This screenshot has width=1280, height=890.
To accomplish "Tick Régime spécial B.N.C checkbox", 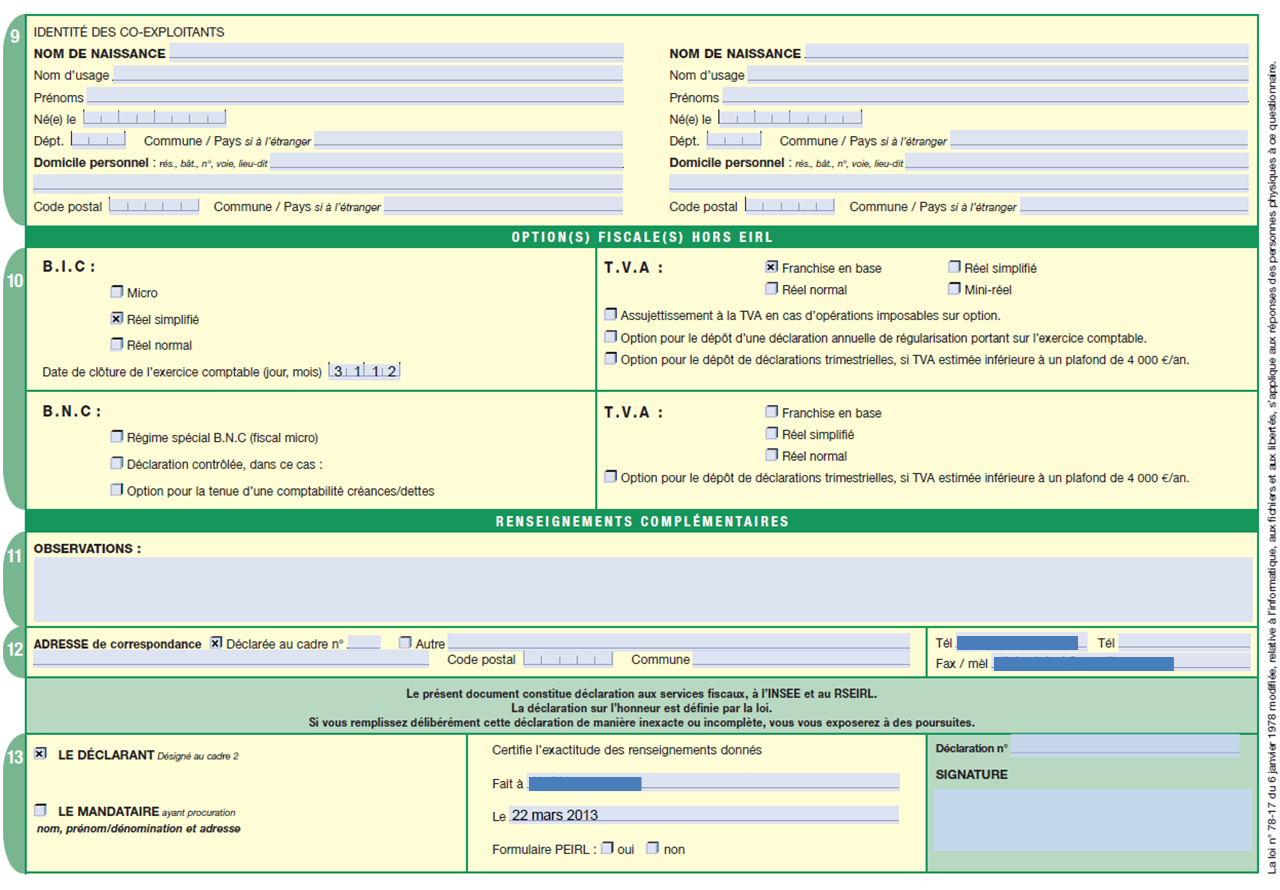I will [x=117, y=437].
